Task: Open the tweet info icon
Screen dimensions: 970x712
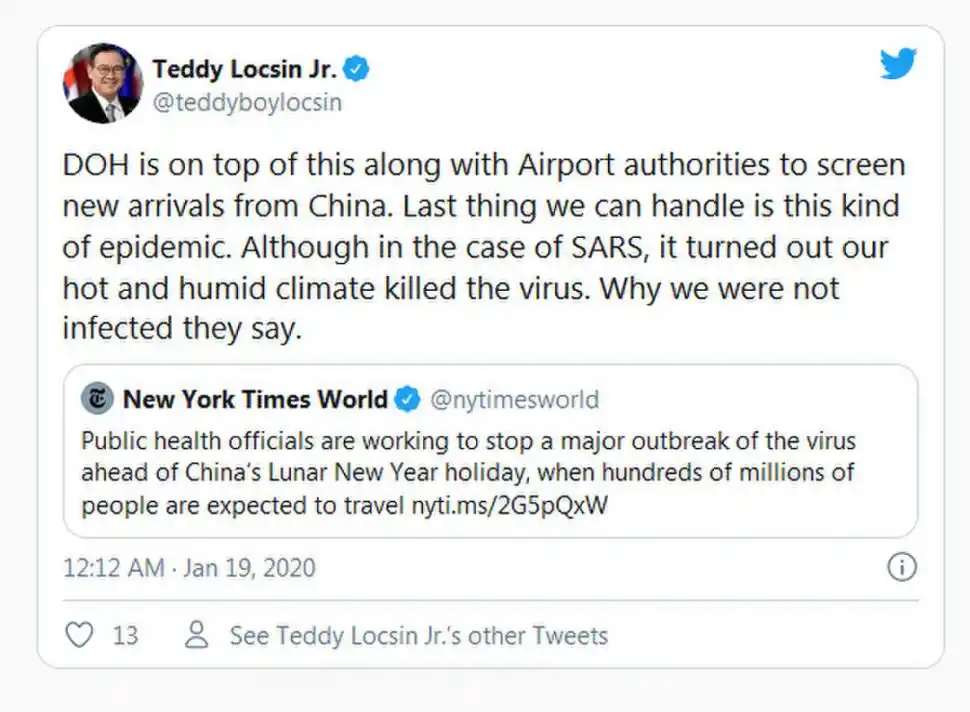Action: pos(901,568)
